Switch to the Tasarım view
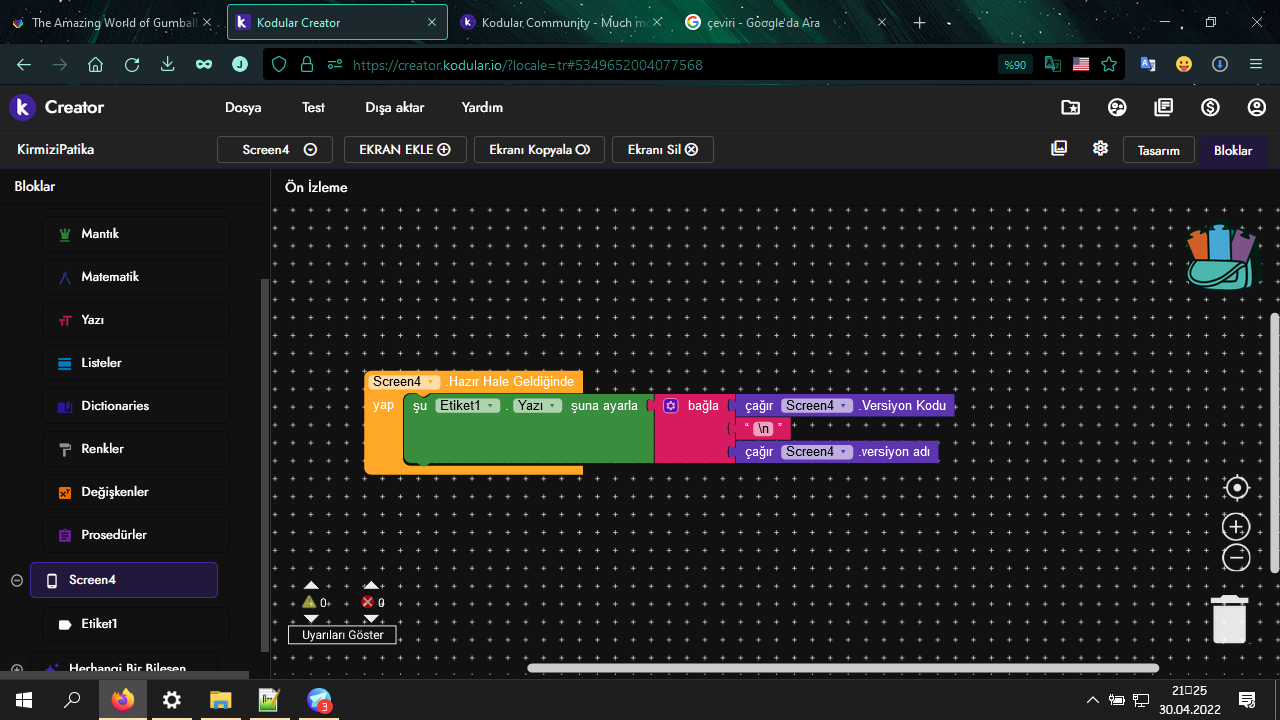 (x=1159, y=150)
